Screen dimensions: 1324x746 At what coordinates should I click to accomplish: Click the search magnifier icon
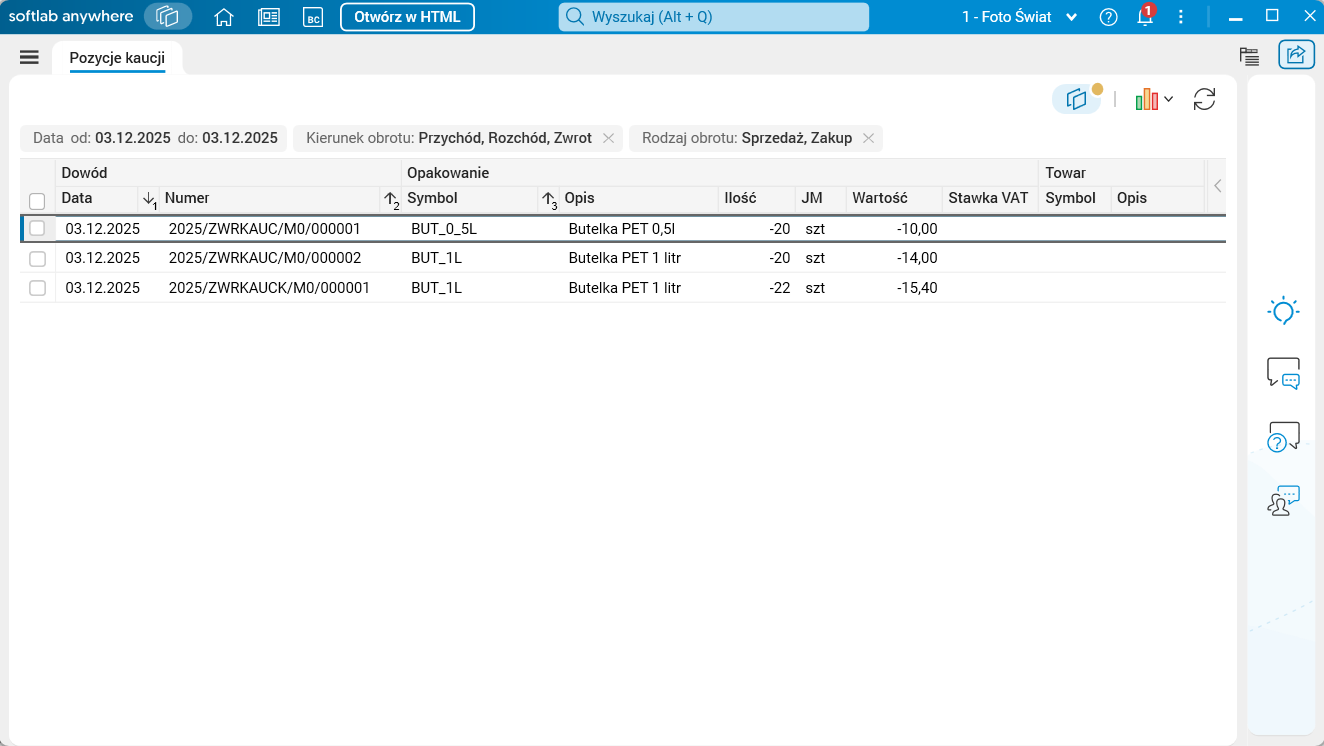(575, 17)
